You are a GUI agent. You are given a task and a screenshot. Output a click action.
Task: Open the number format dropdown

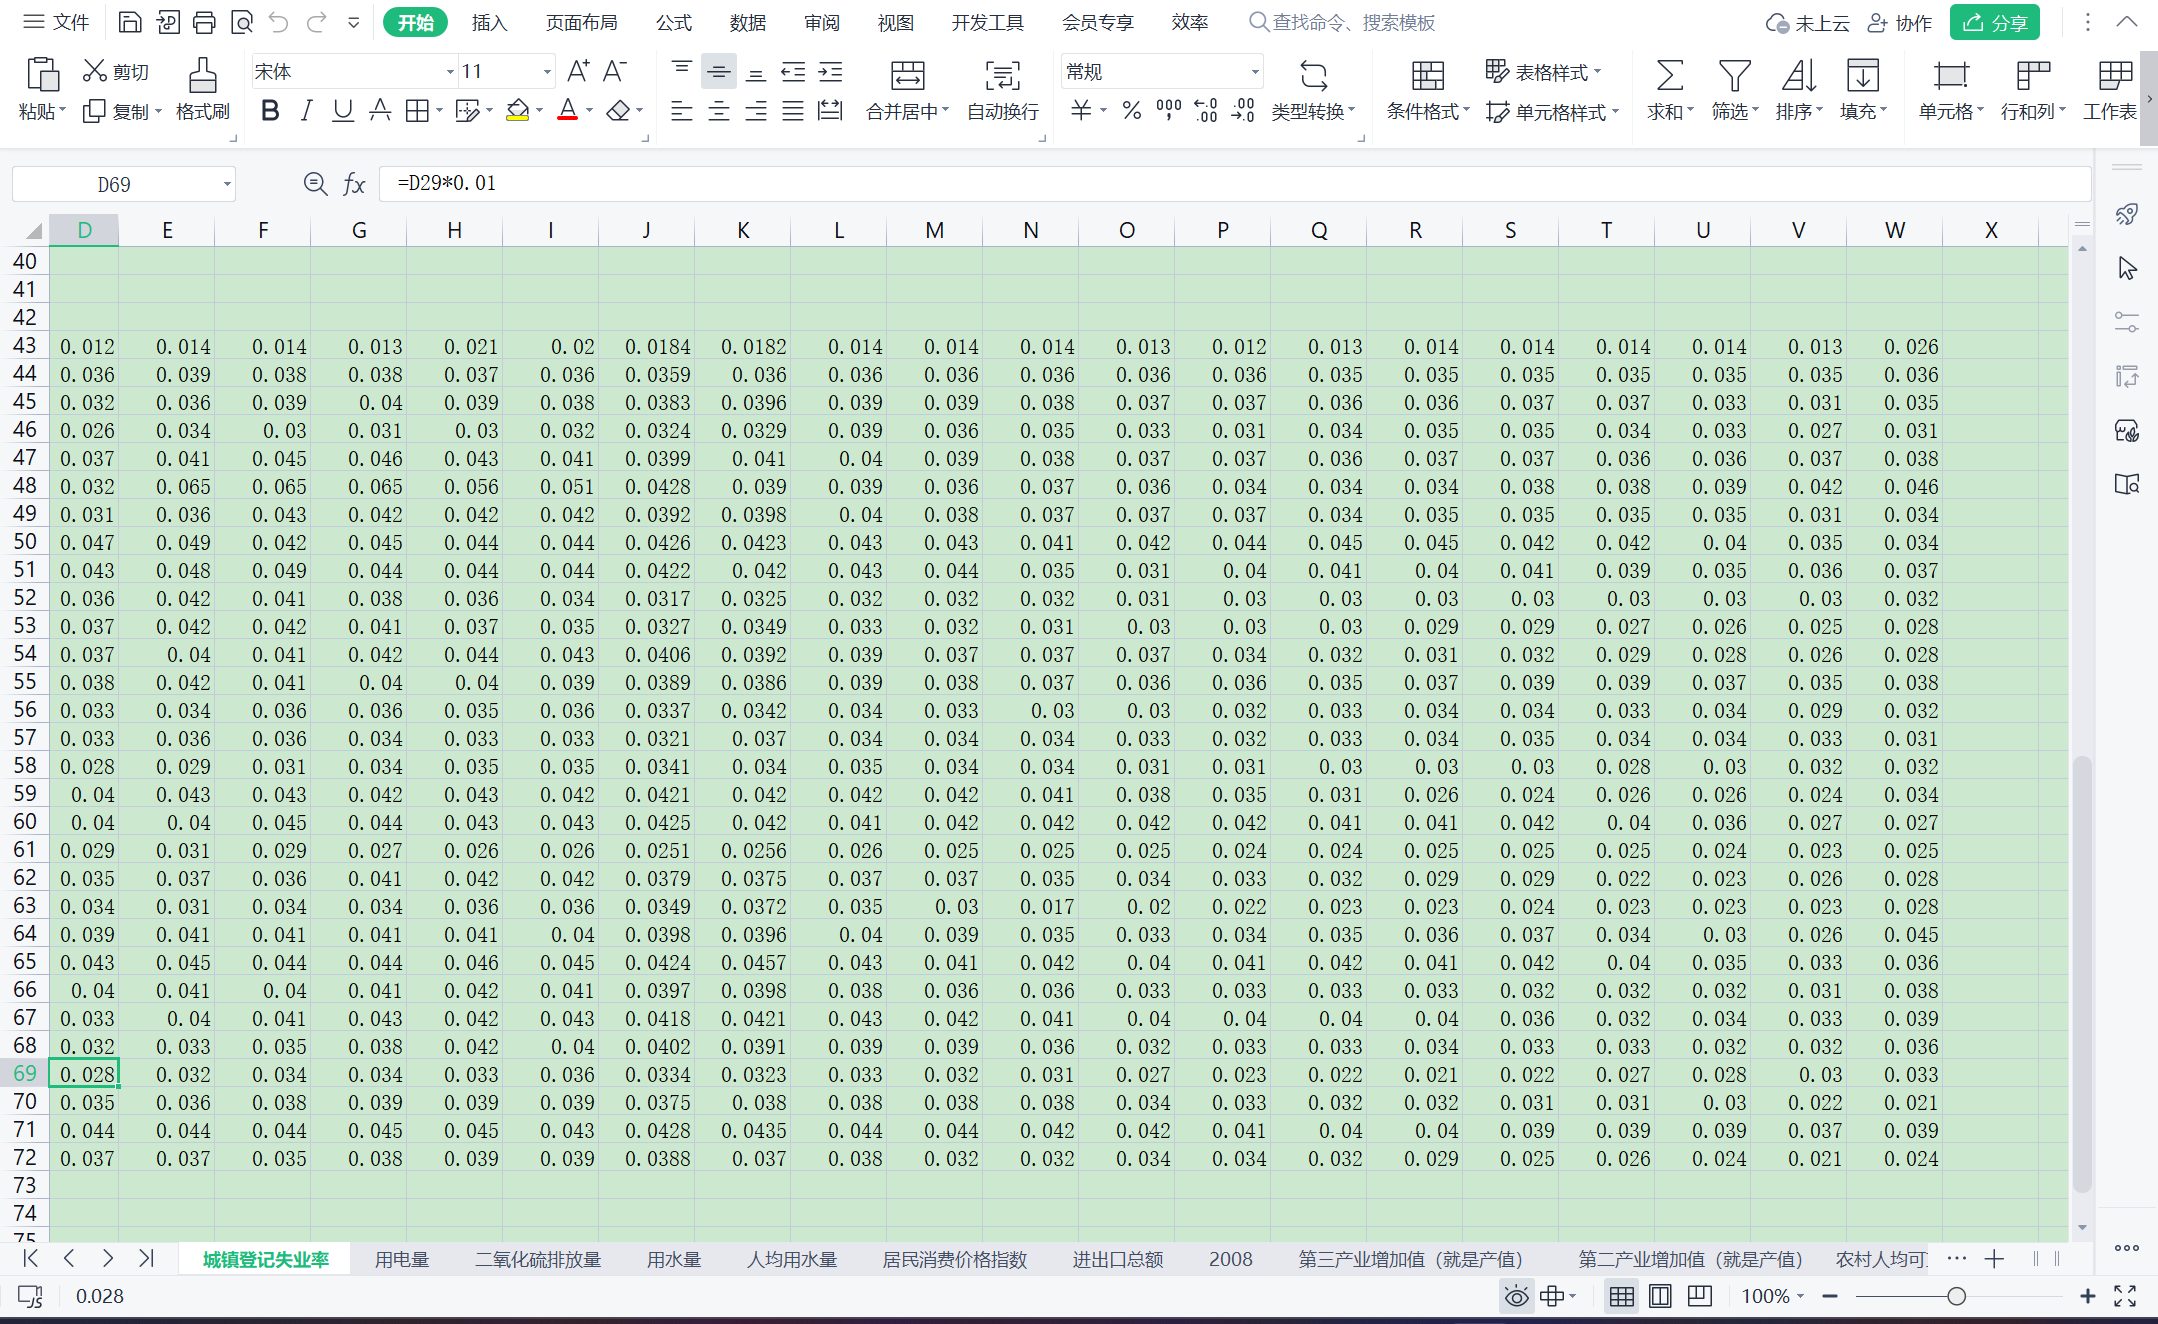point(1254,72)
